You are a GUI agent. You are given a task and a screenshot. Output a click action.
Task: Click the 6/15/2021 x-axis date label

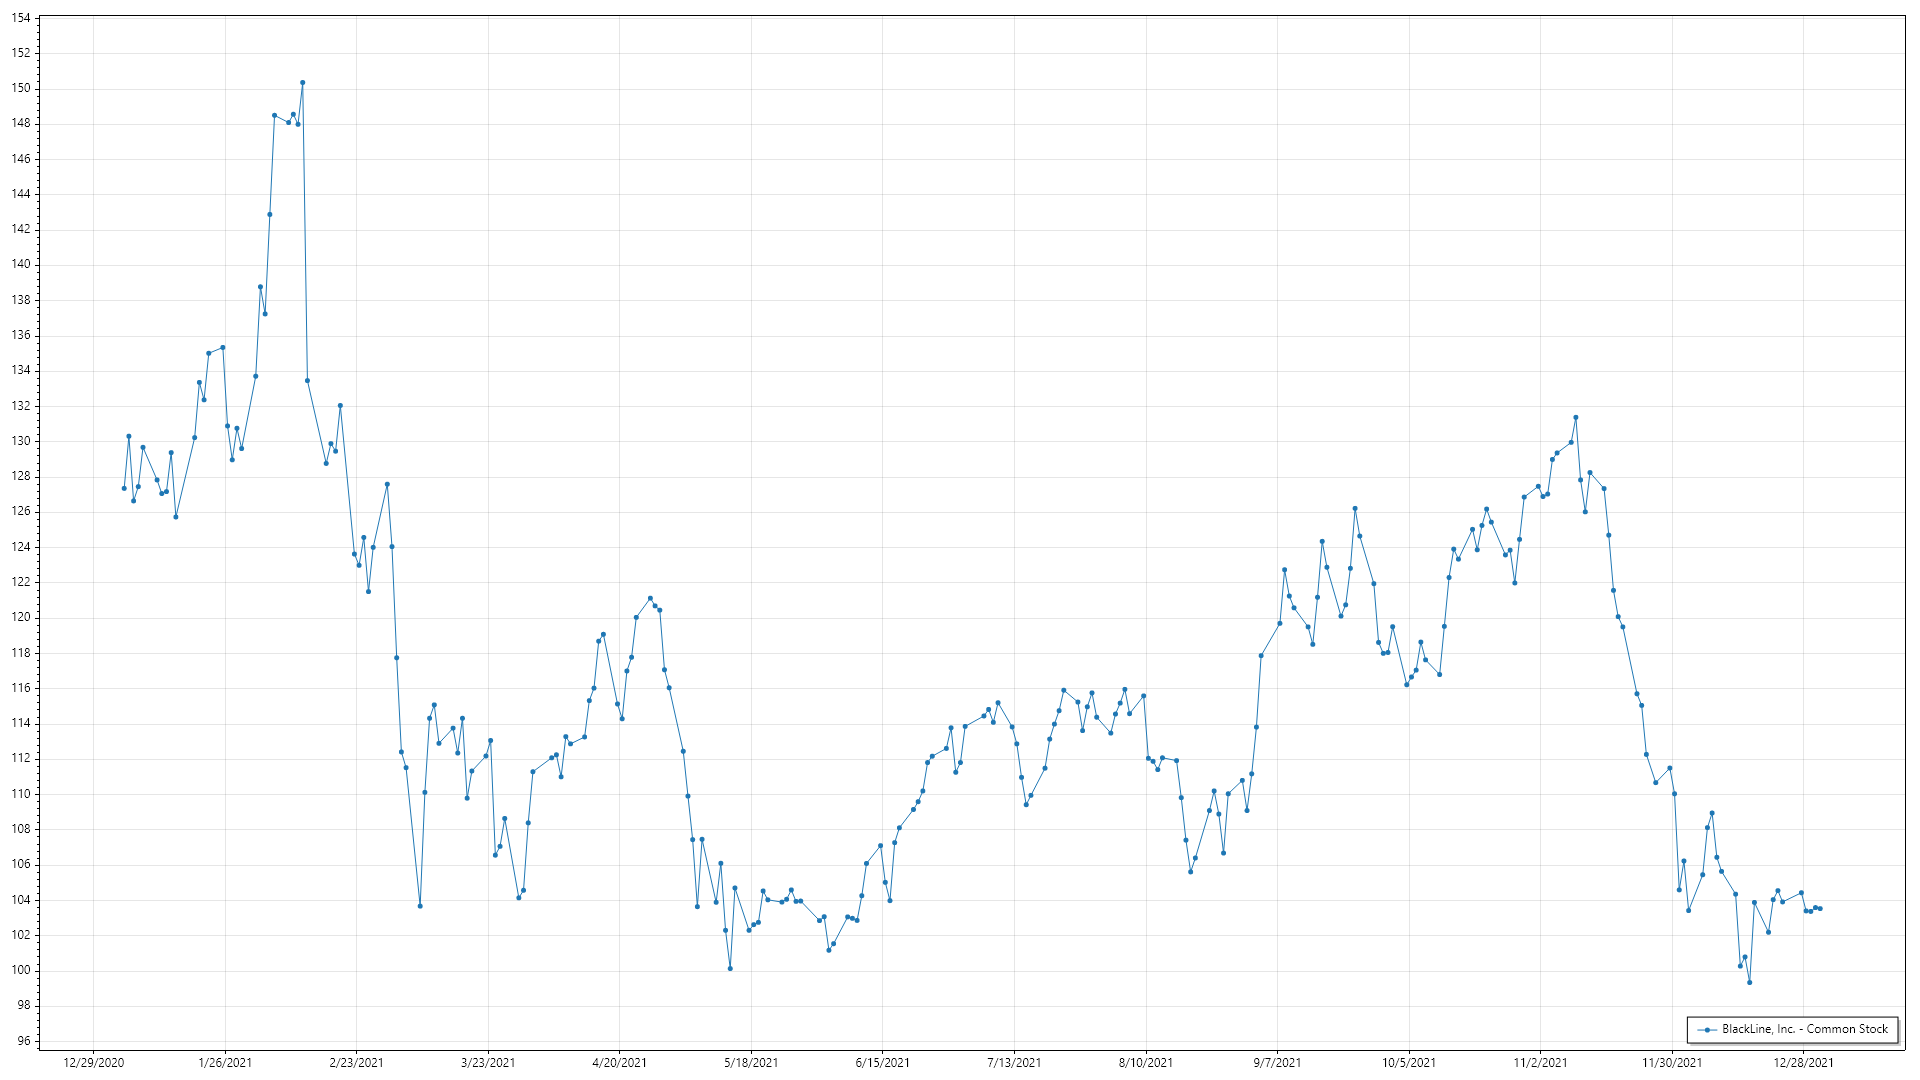point(882,1062)
